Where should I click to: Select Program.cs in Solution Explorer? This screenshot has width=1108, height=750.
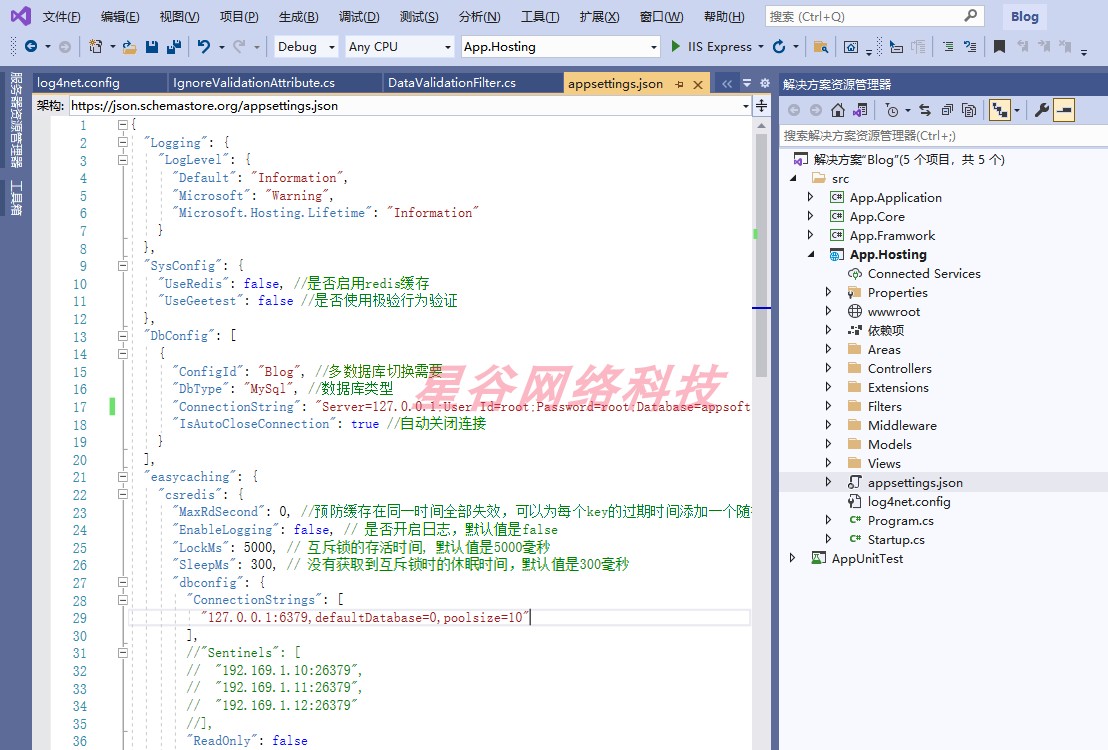coord(900,520)
